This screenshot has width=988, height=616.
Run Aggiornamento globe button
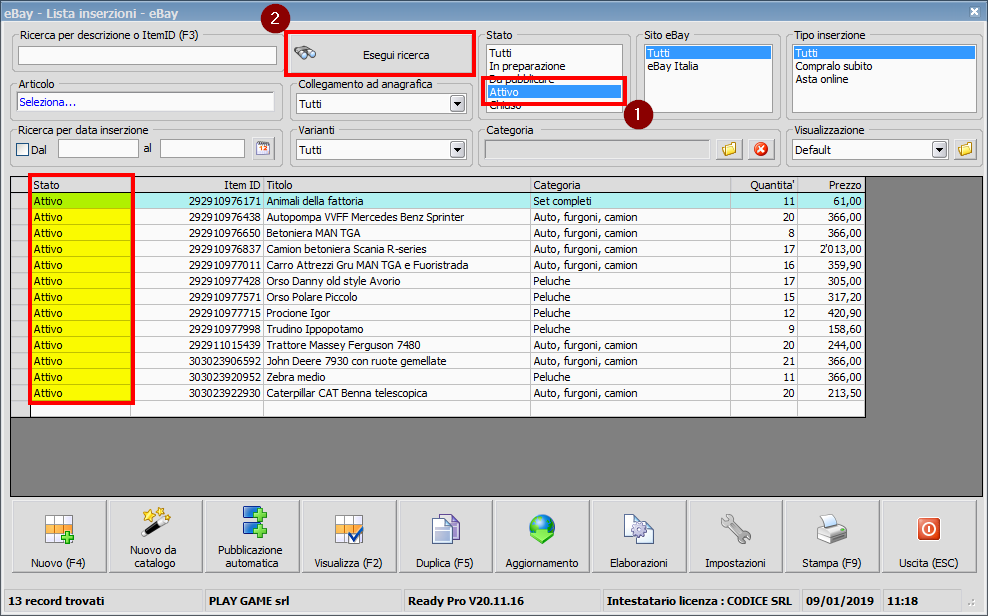(542, 537)
